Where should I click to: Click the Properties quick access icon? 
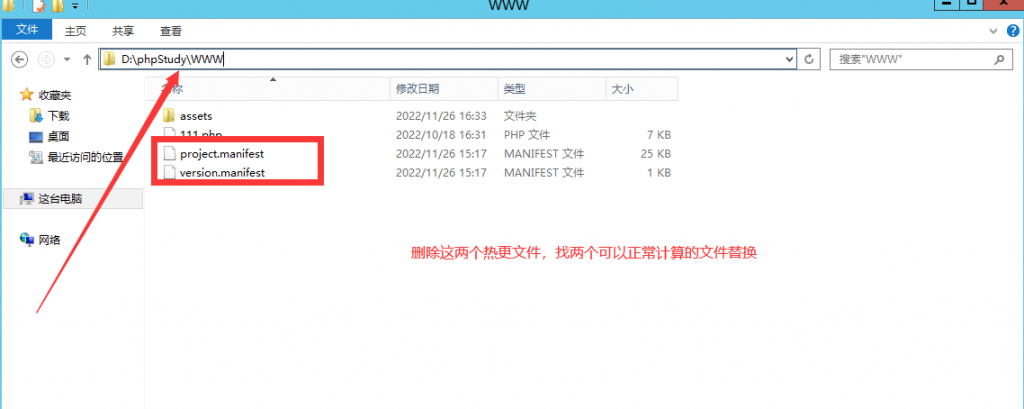[x=39, y=6]
